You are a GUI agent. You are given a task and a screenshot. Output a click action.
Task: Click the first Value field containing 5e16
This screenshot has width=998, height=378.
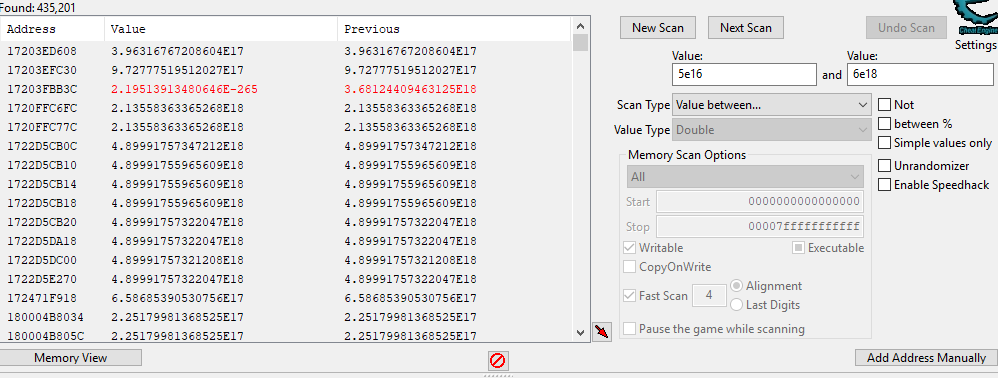click(744, 74)
